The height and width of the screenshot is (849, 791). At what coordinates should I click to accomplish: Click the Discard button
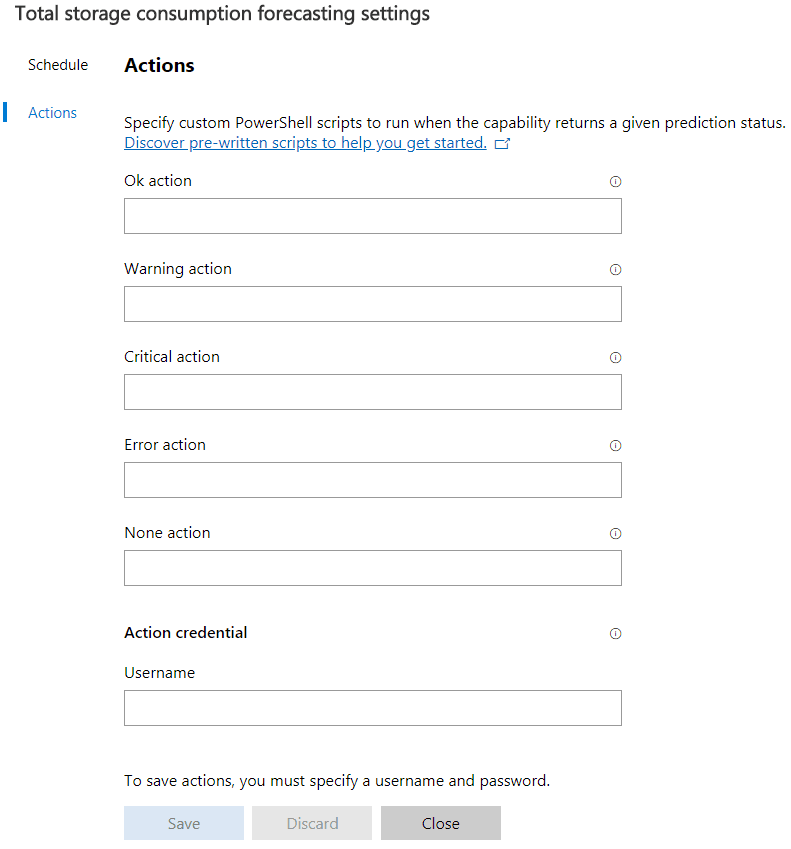coord(312,823)
